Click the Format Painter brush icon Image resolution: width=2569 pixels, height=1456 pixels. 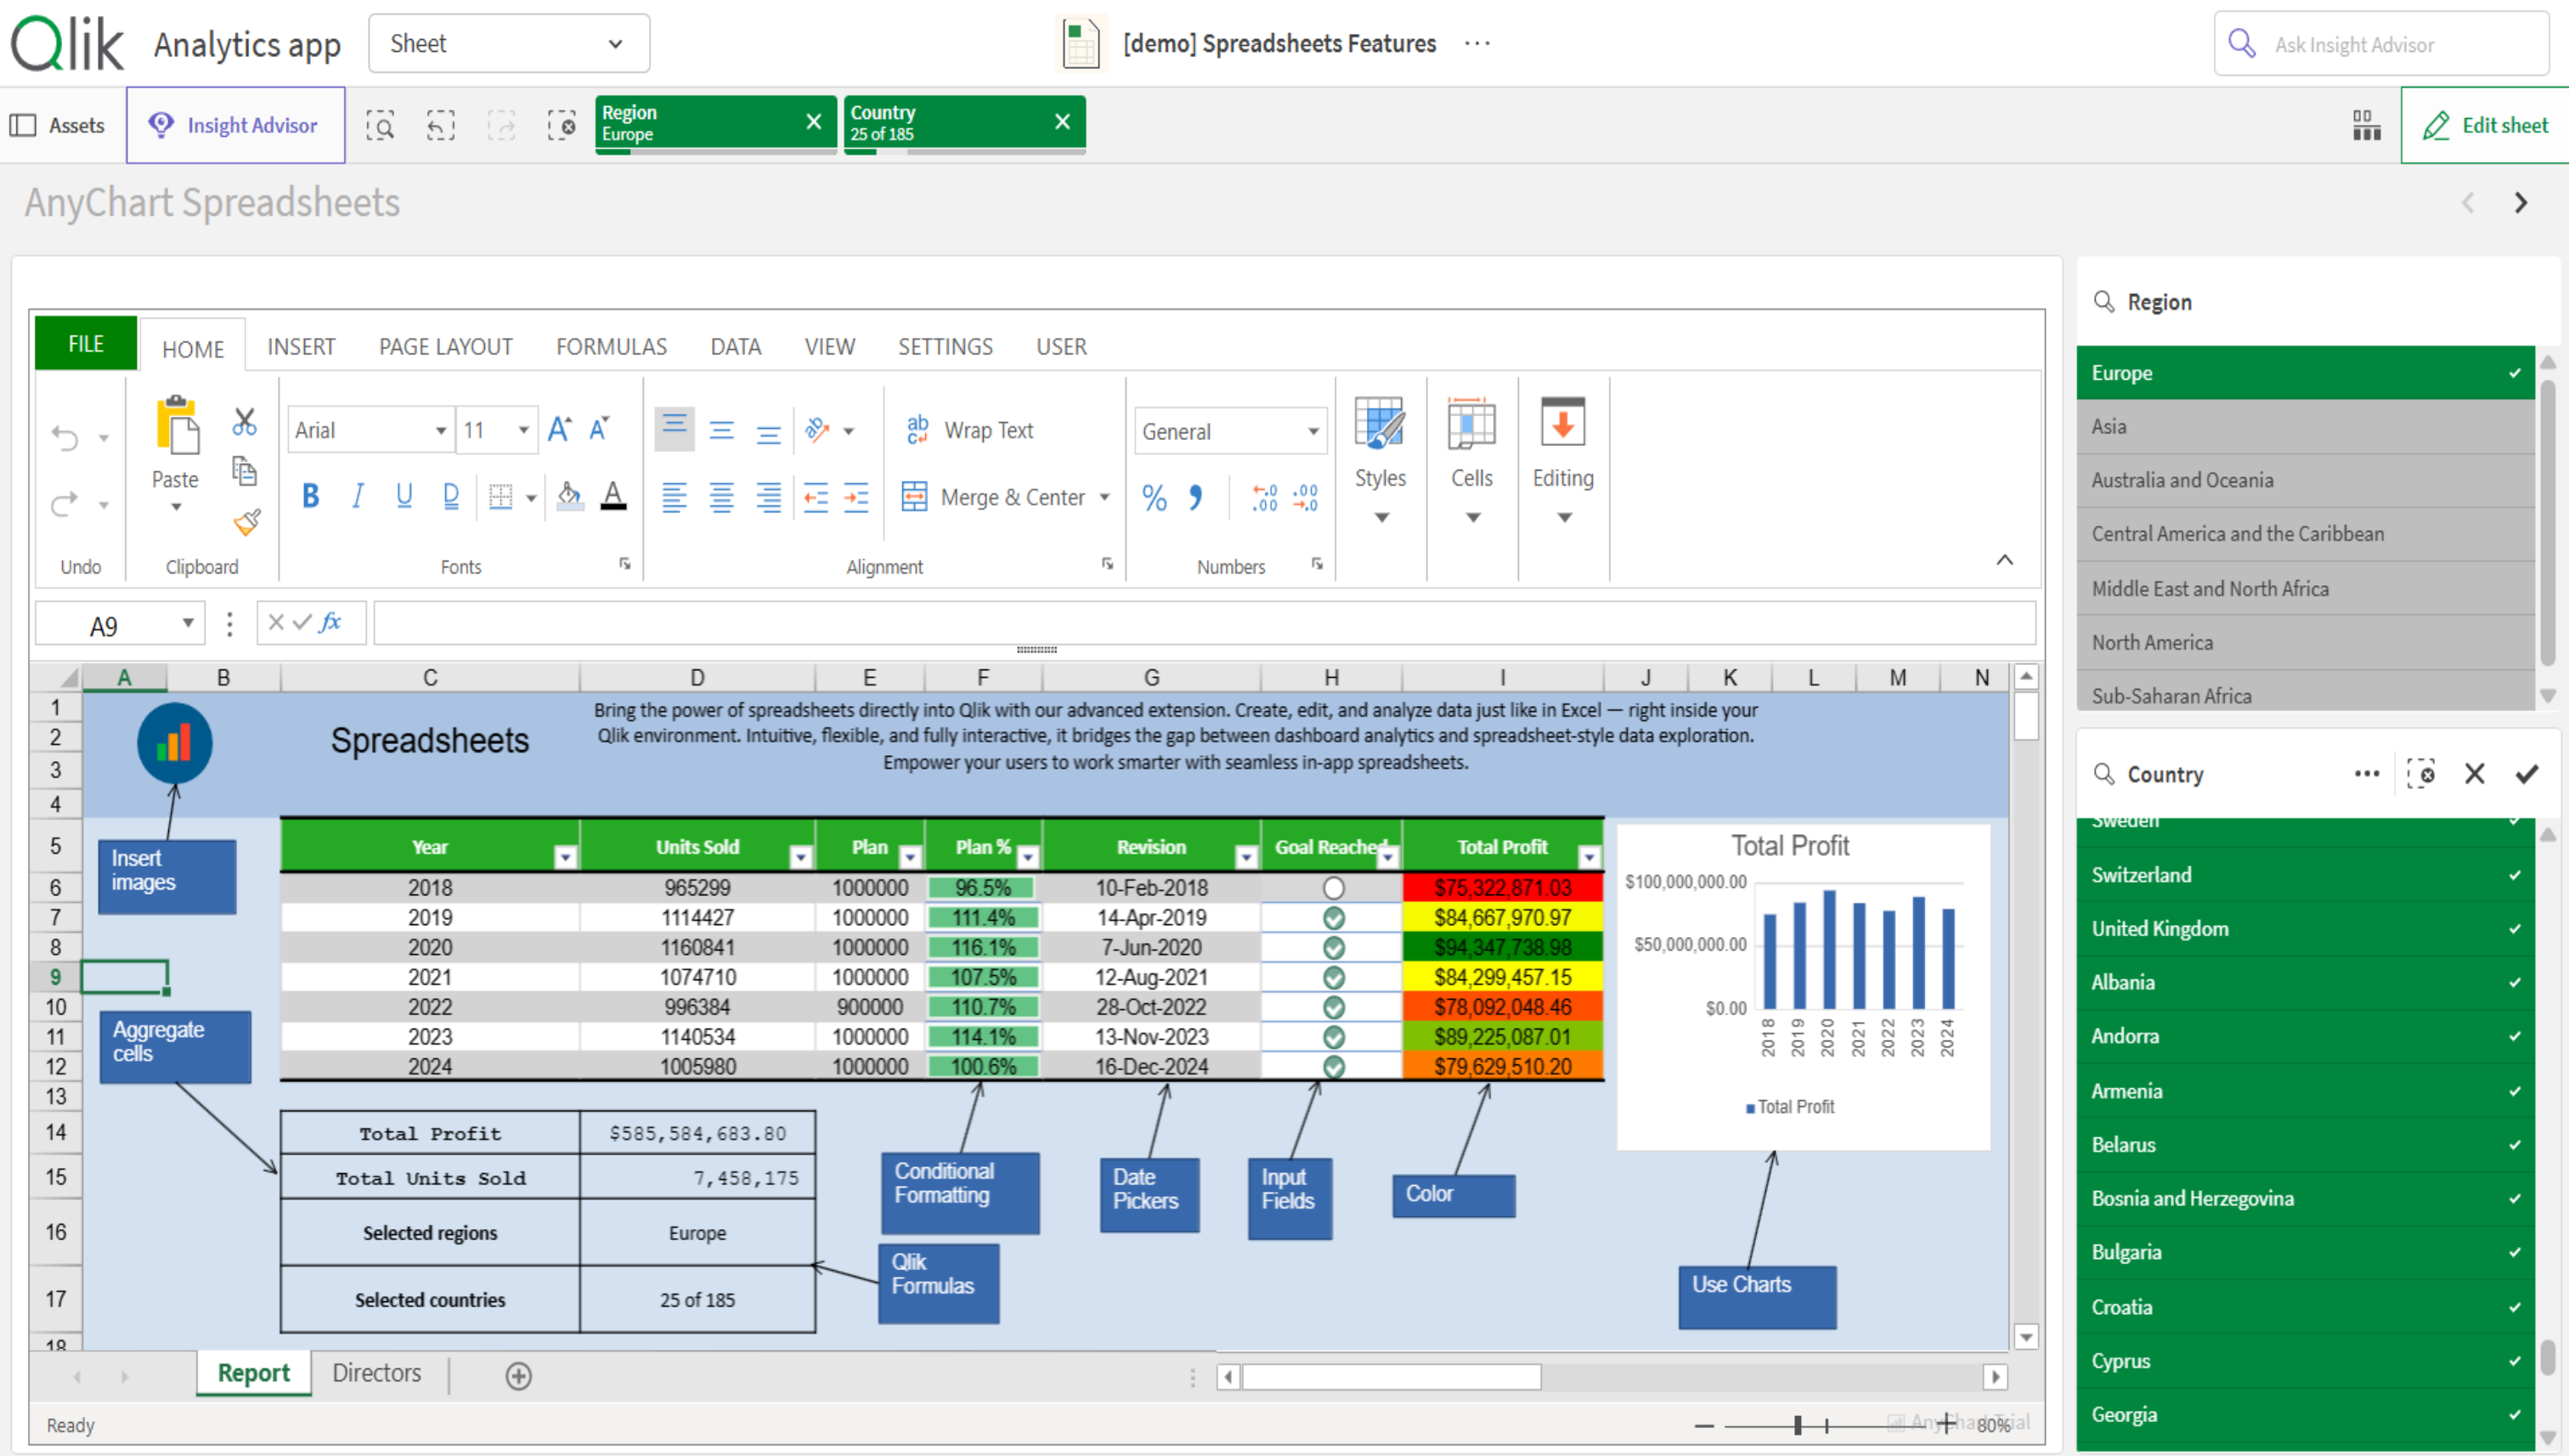pyautogui.click(x=246, y=522)
